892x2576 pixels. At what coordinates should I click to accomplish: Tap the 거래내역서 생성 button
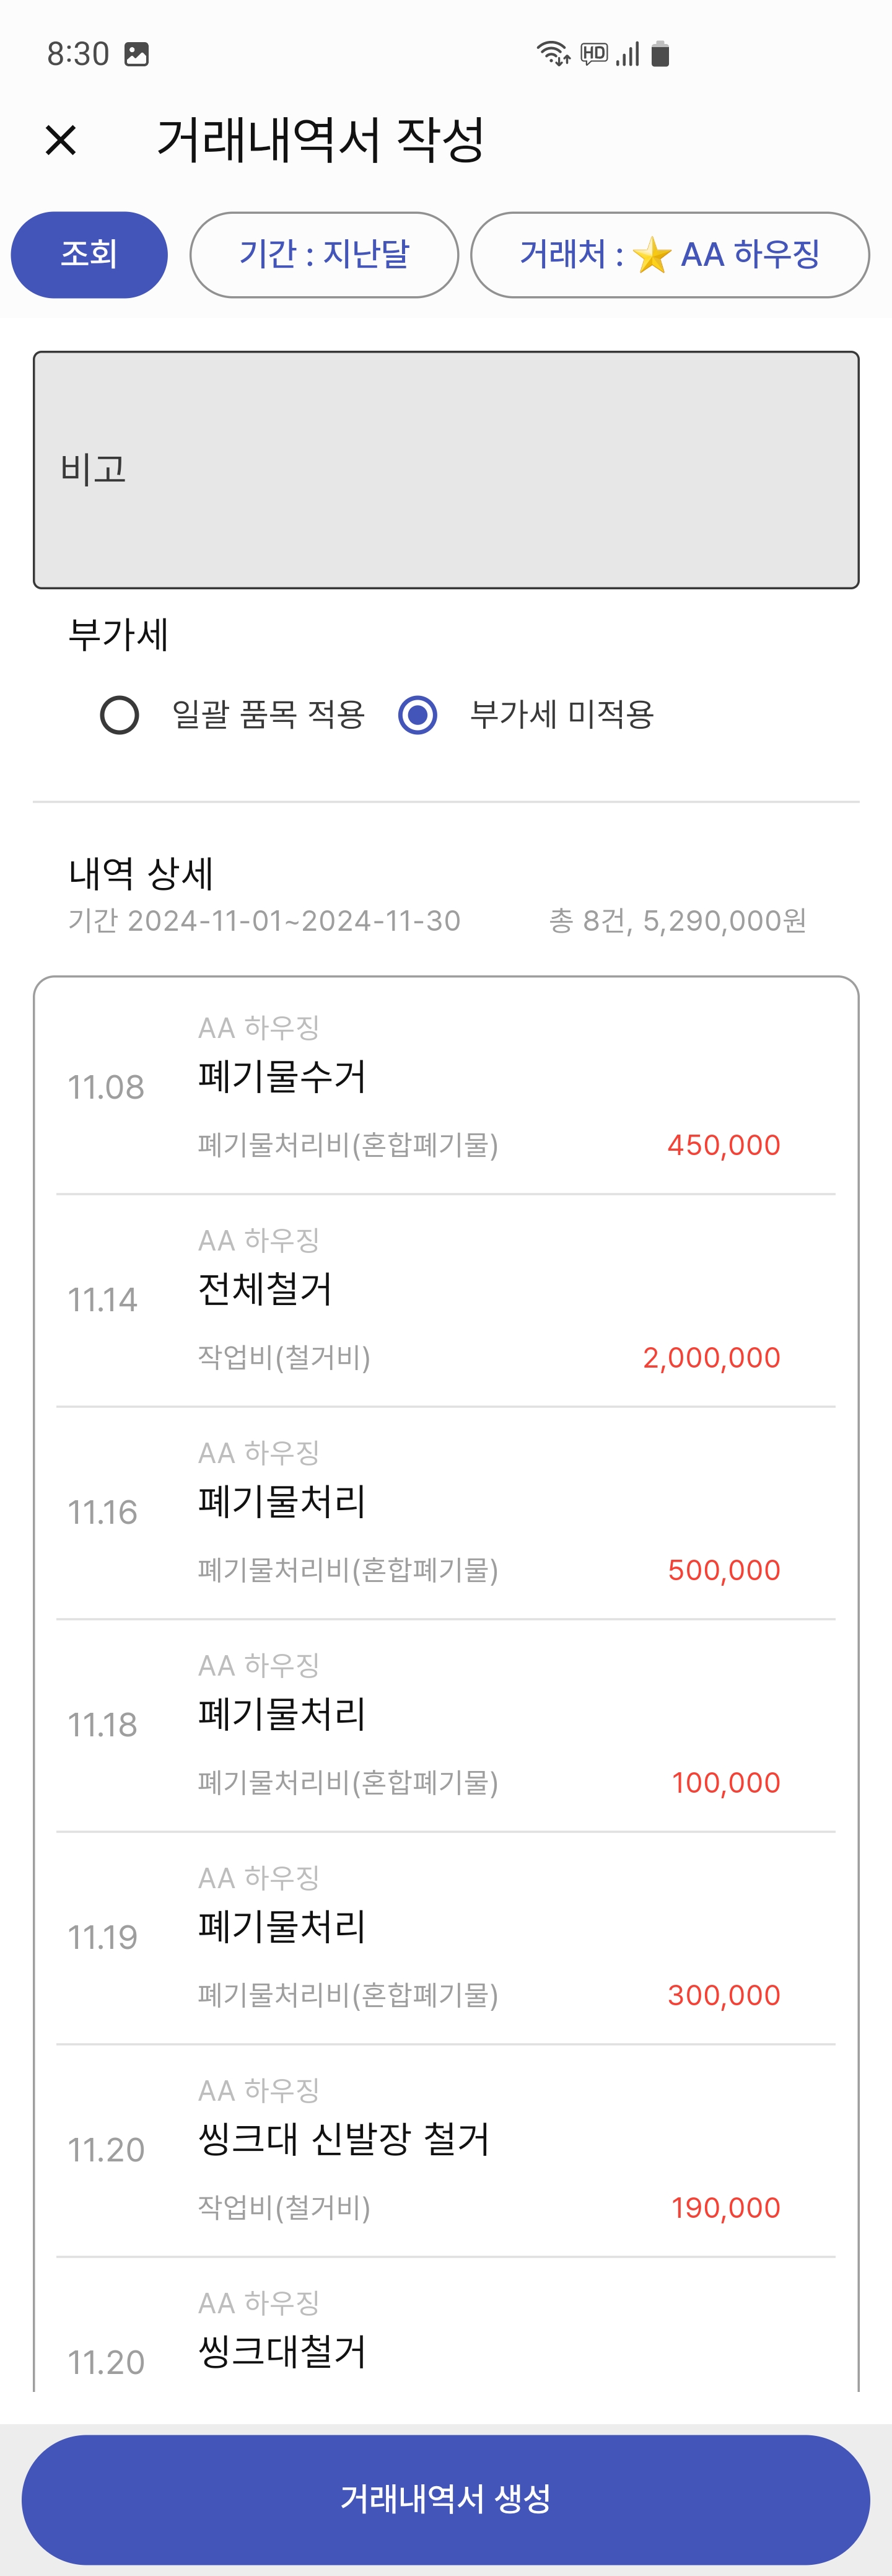446,2499
